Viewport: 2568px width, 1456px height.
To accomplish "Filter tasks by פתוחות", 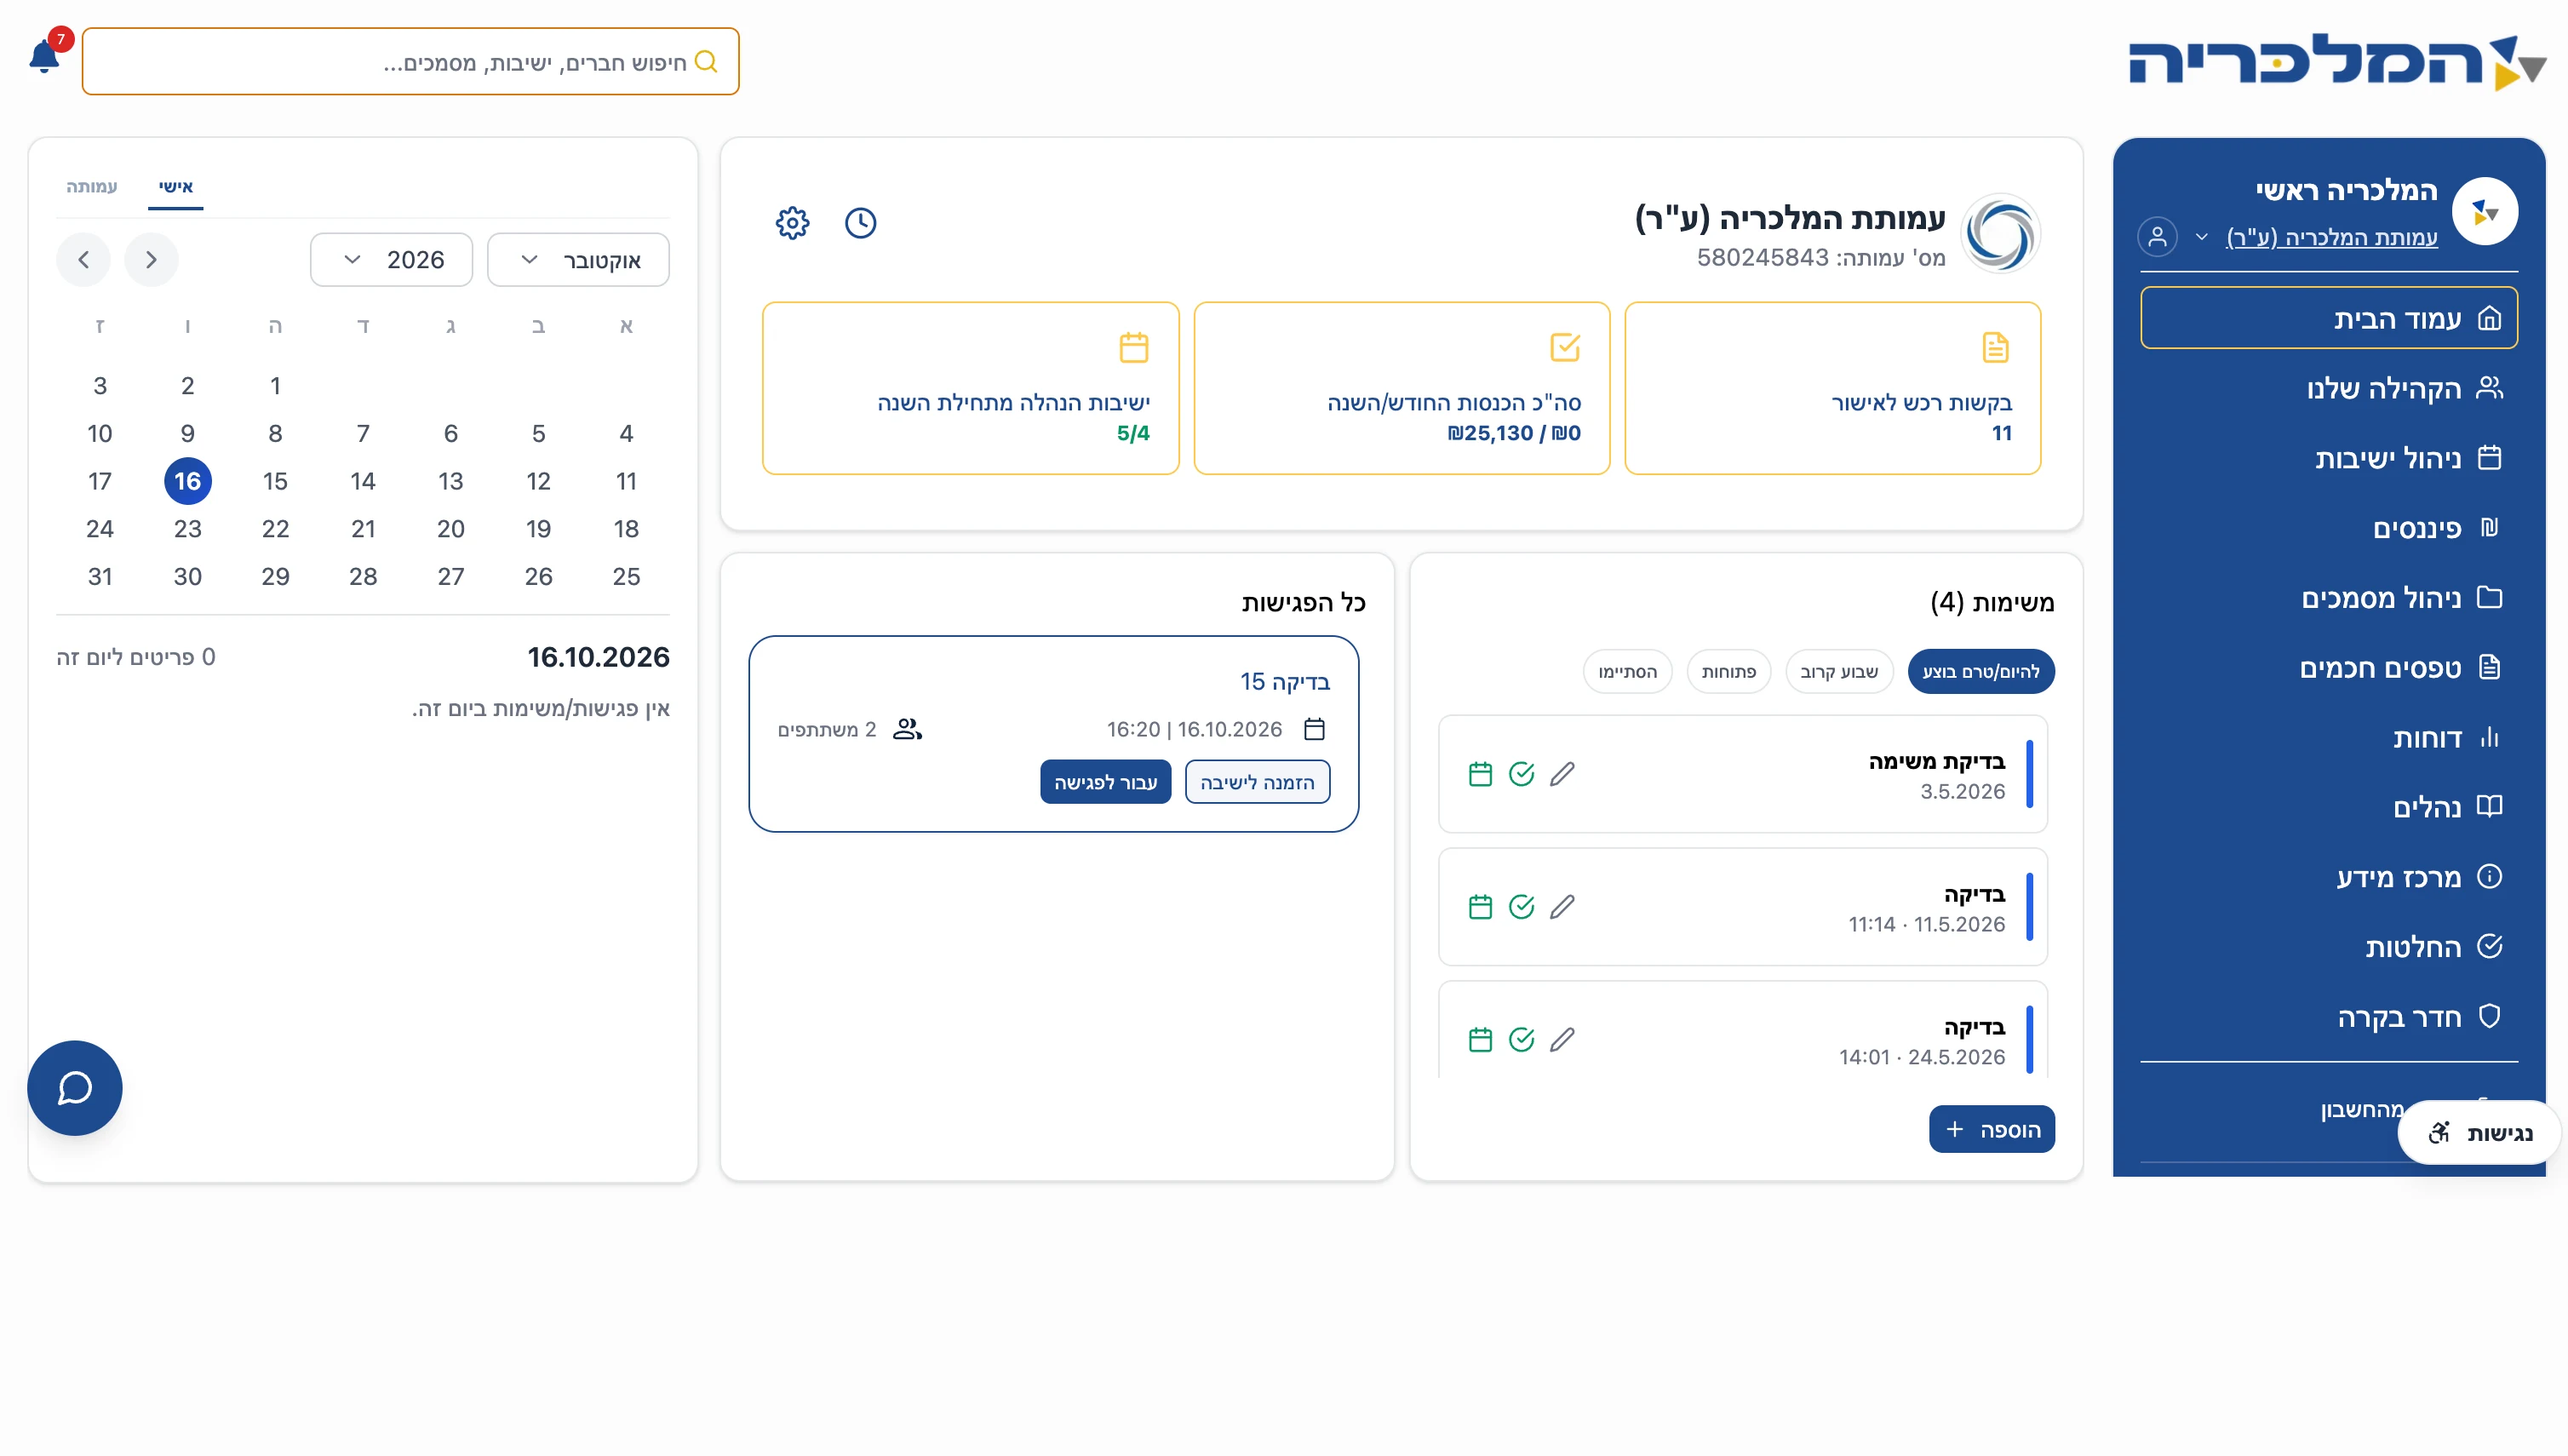I will [1728, 671].
